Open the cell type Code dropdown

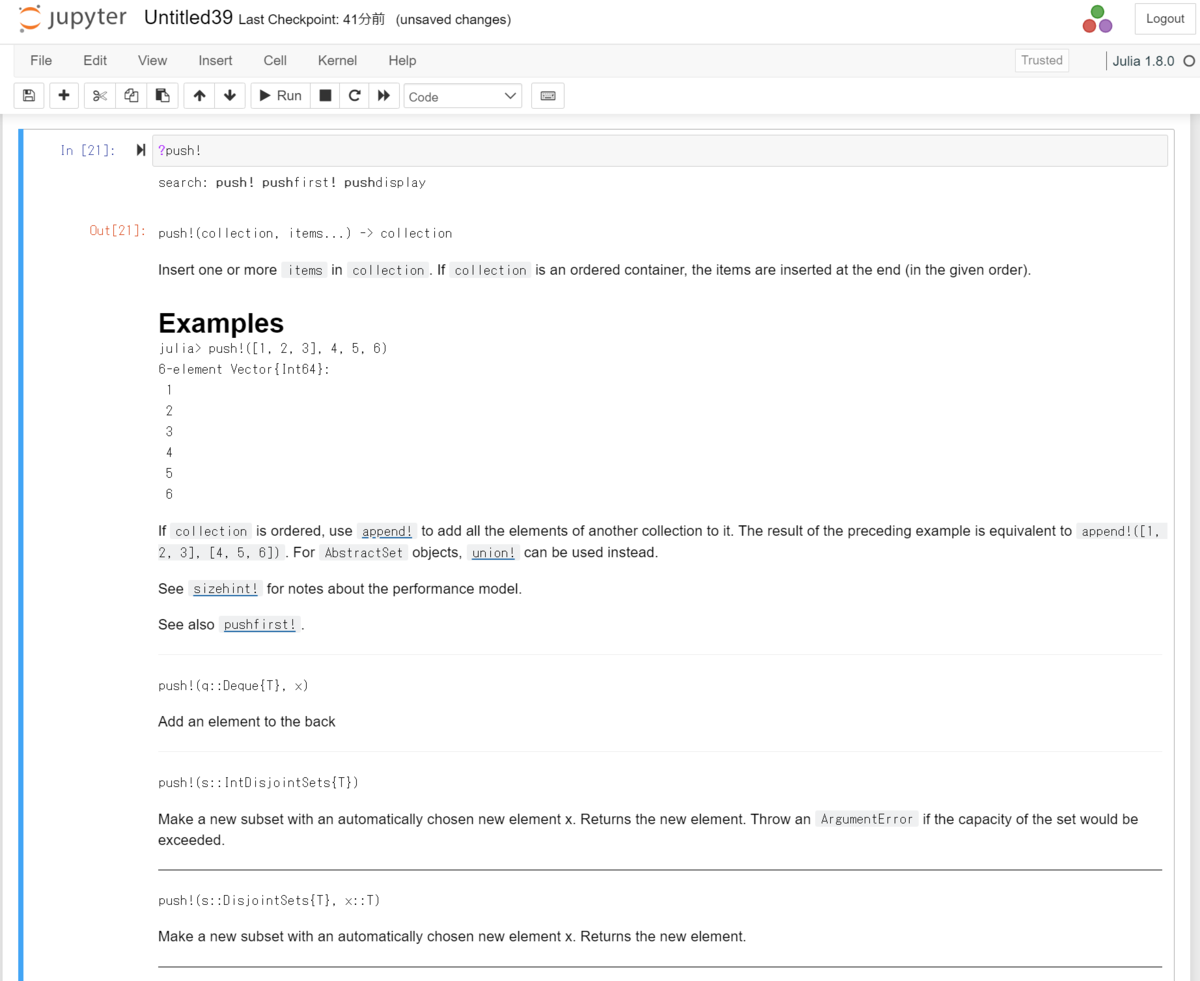(463, 96)
